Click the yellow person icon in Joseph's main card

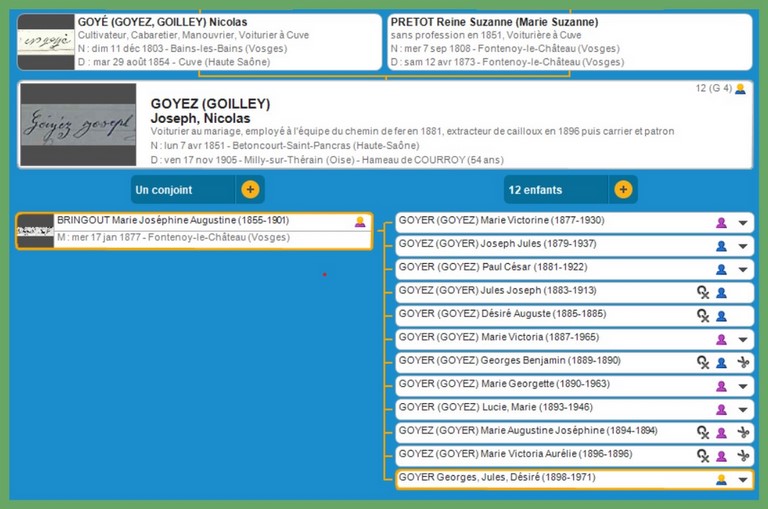(x=740, y=89)
